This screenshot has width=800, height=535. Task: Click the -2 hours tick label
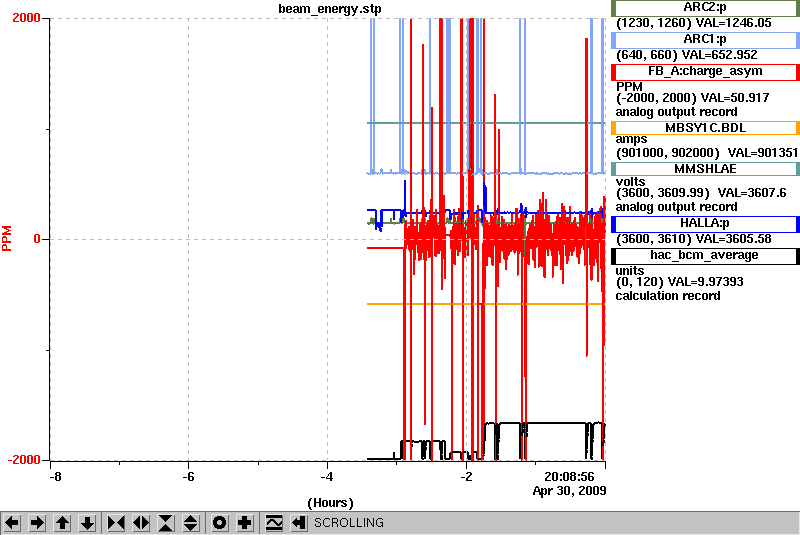point(466,477)
